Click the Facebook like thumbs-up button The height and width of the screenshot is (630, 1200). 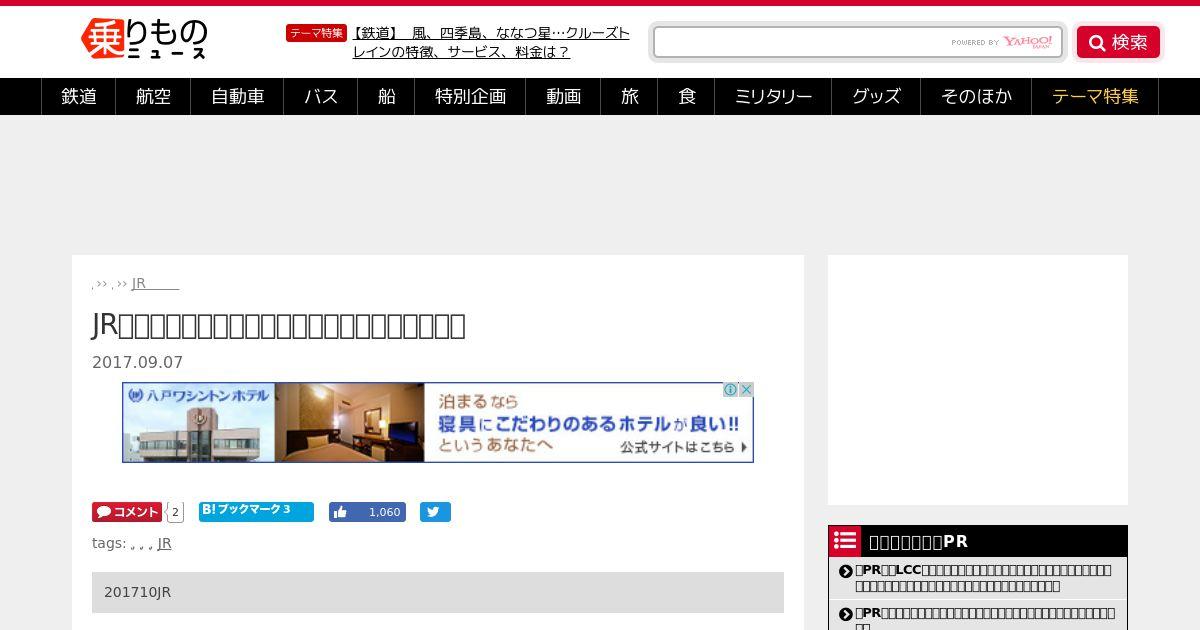click(x=367, y=512)
